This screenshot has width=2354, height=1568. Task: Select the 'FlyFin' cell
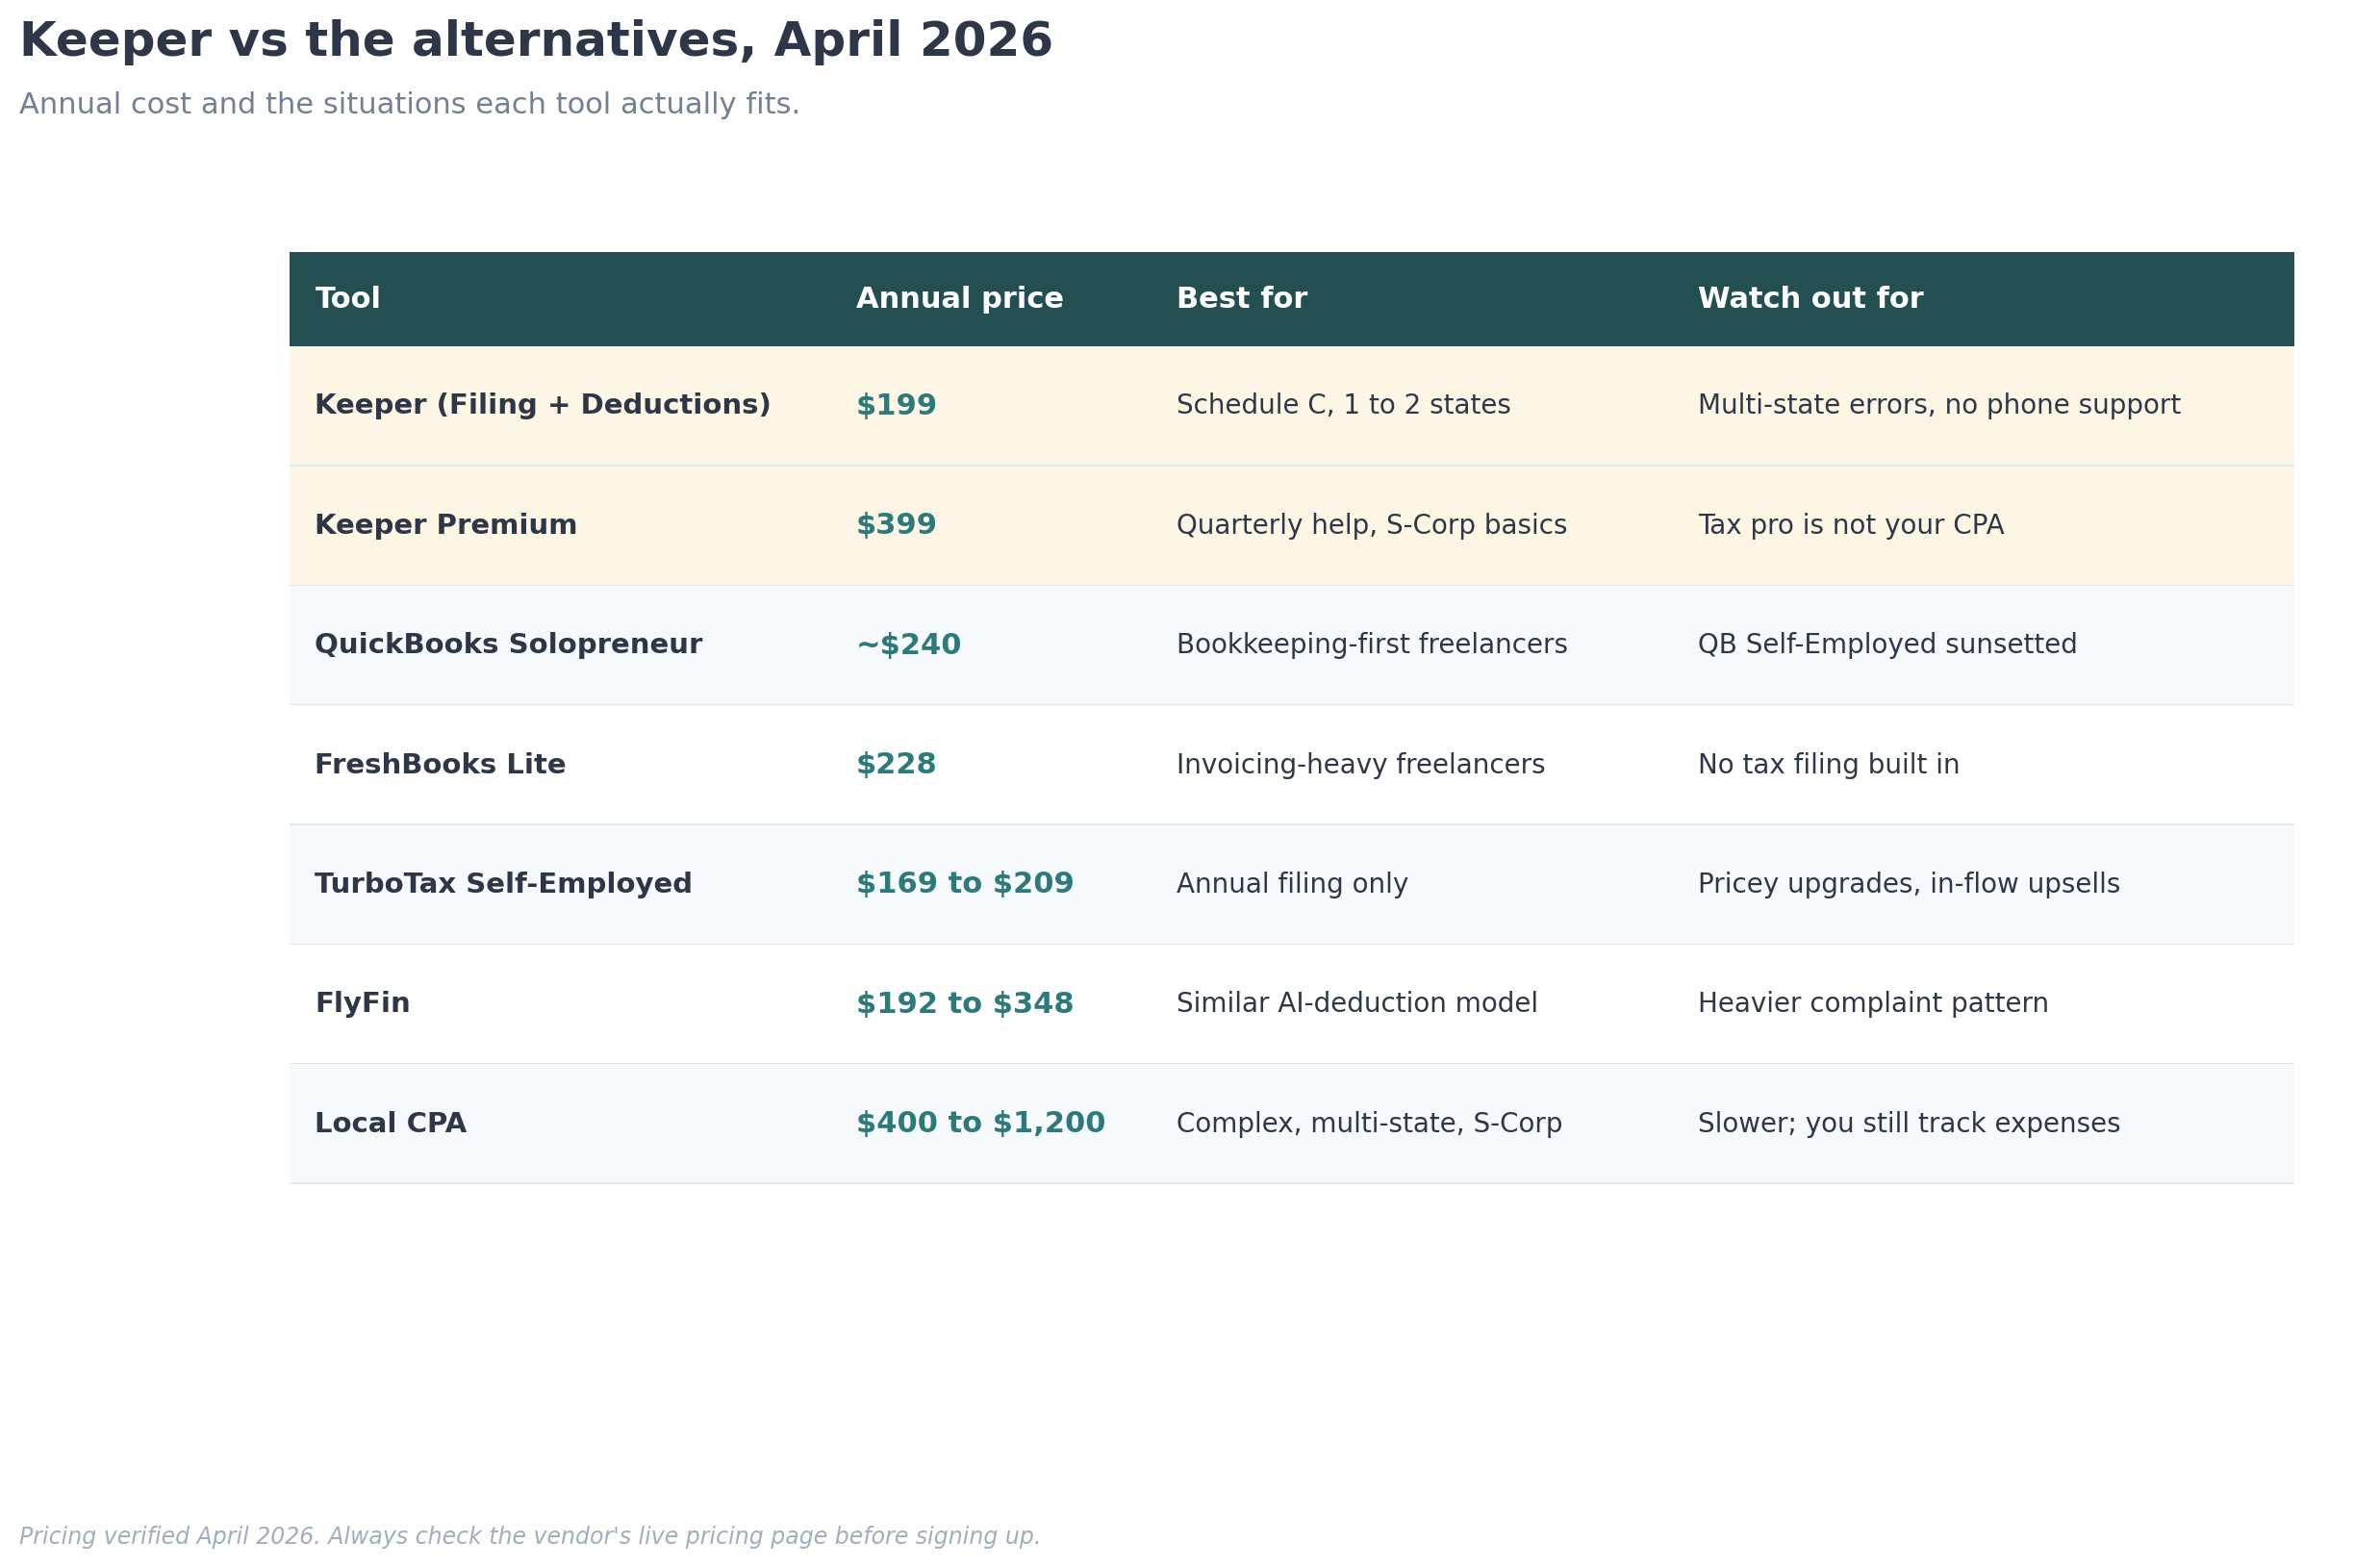tap(362, 1004)
